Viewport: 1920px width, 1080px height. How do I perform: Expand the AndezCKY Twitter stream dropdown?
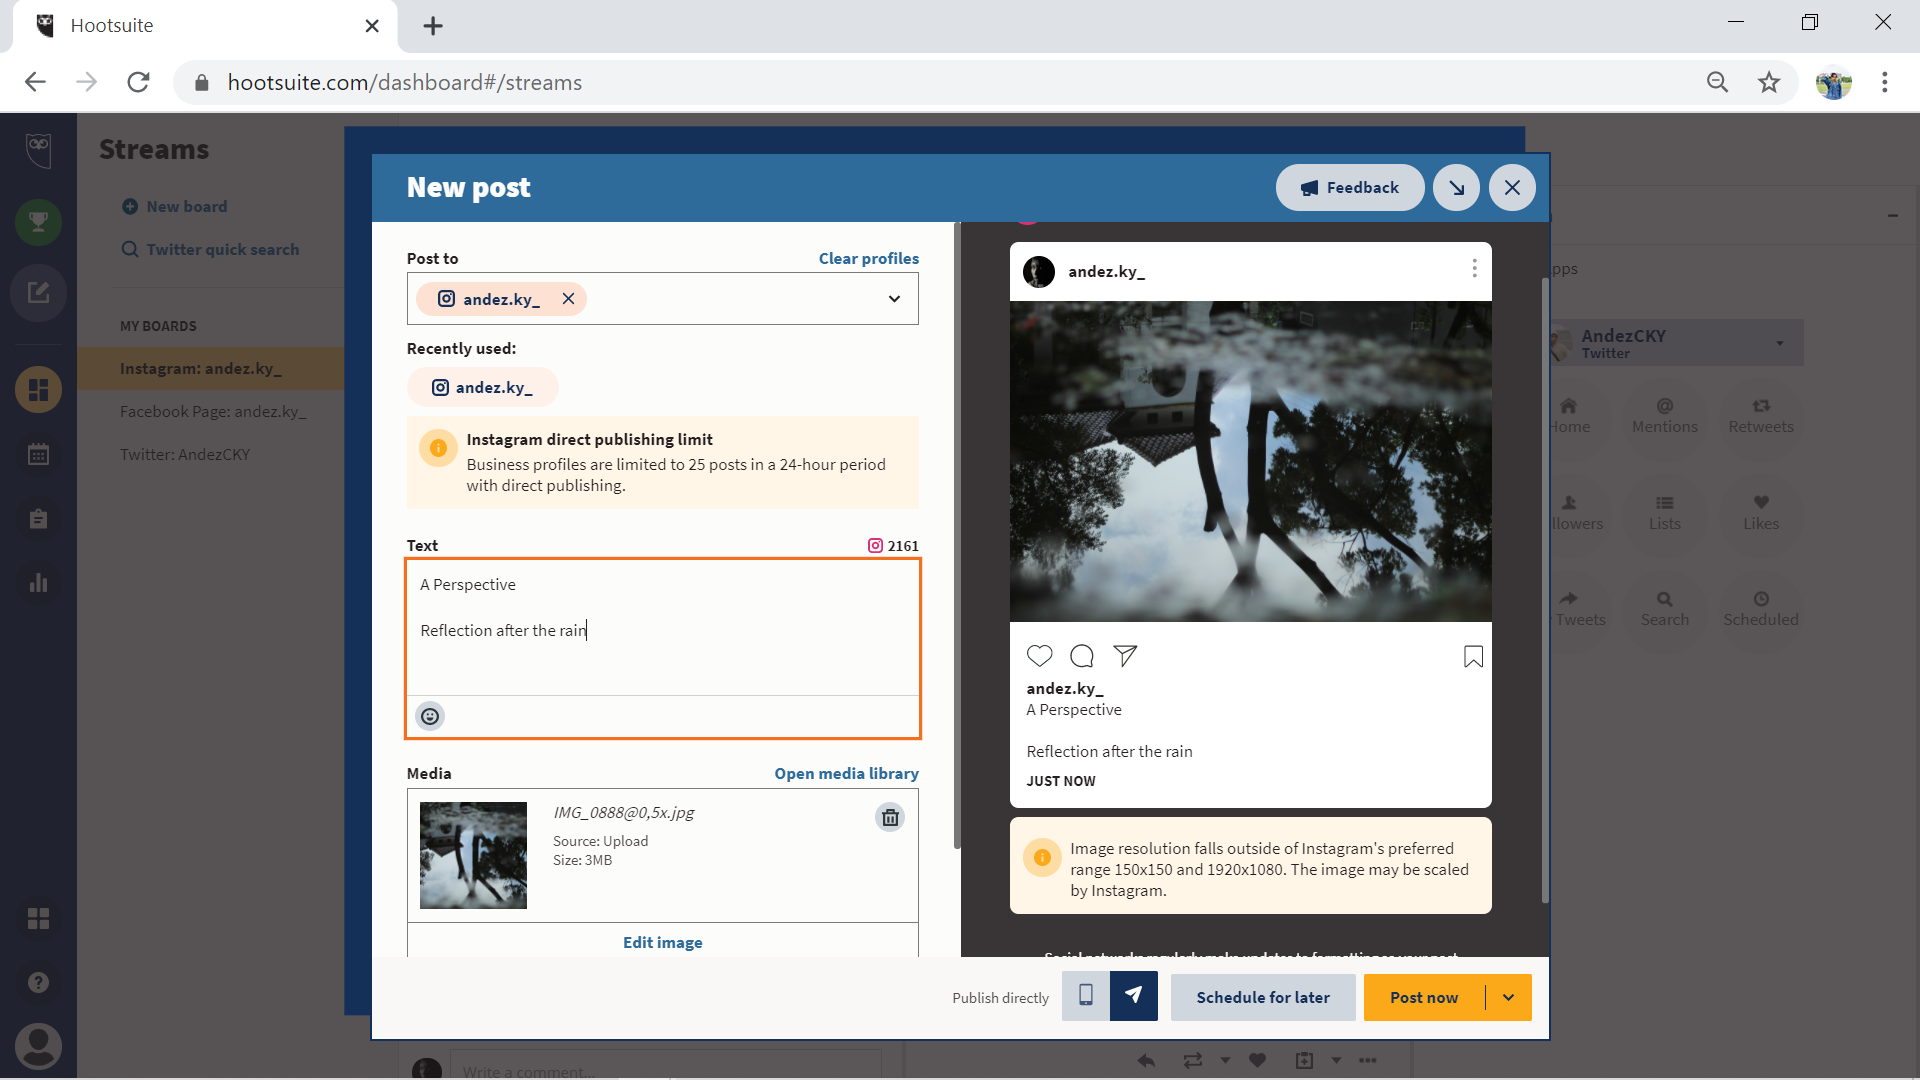point(1778,343)
